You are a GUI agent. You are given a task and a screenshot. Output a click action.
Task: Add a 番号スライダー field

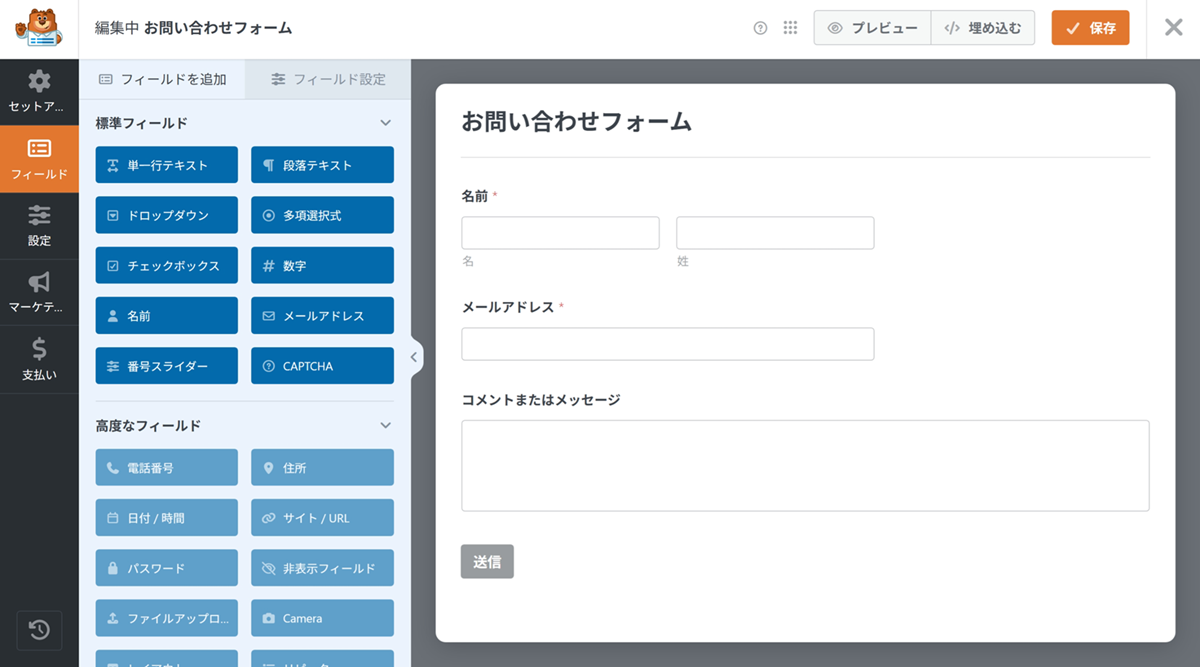click(x=167, y=366)
